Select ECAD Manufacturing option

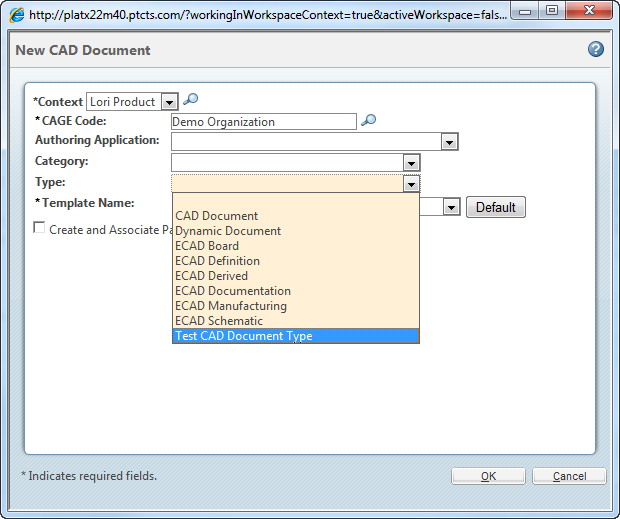296,306
